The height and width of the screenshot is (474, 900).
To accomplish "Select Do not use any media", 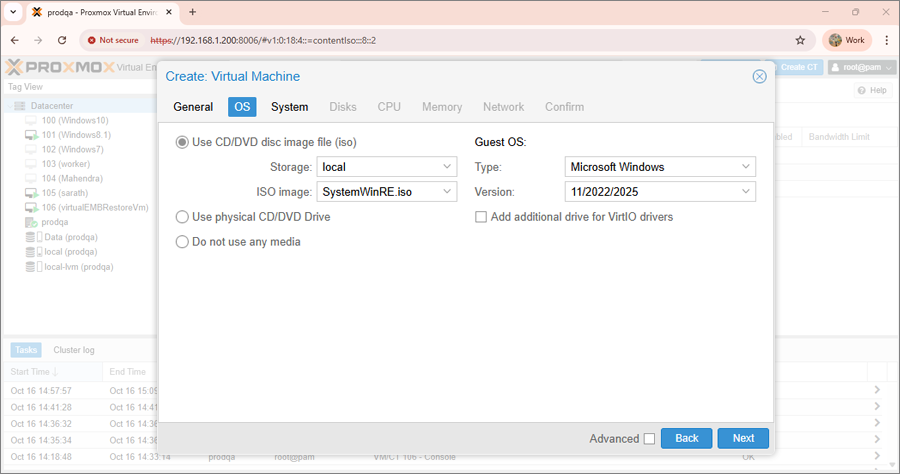I will [x=182, y=241].
